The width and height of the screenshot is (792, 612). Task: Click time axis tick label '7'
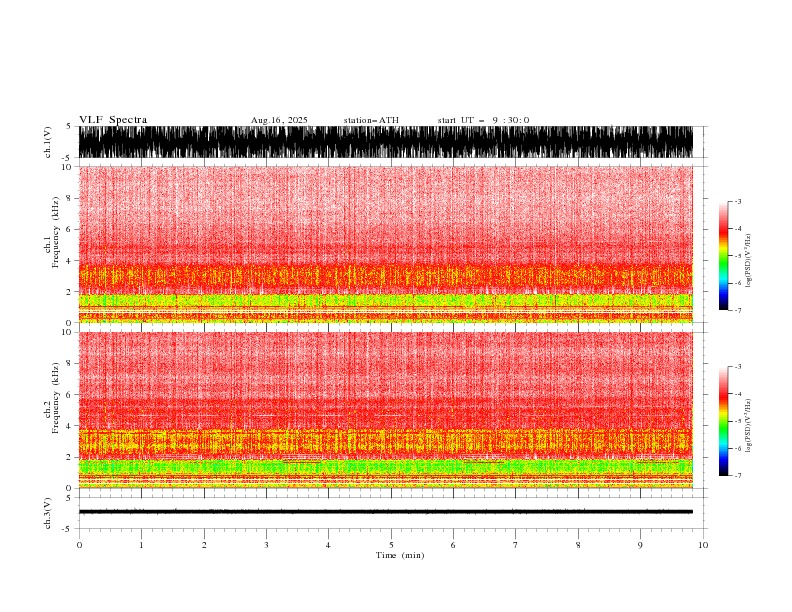click(x=516, y=545)
